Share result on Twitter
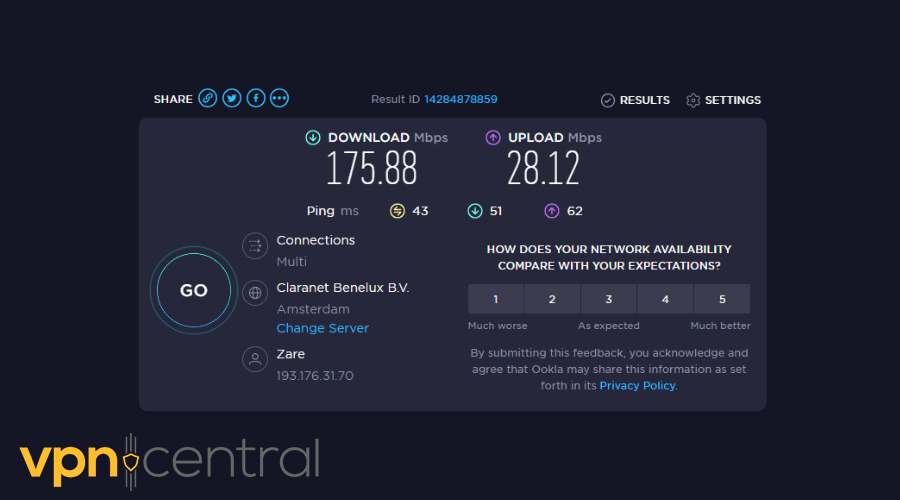The width and height of the screenshot is (900, 500). (x=232, y=98)
